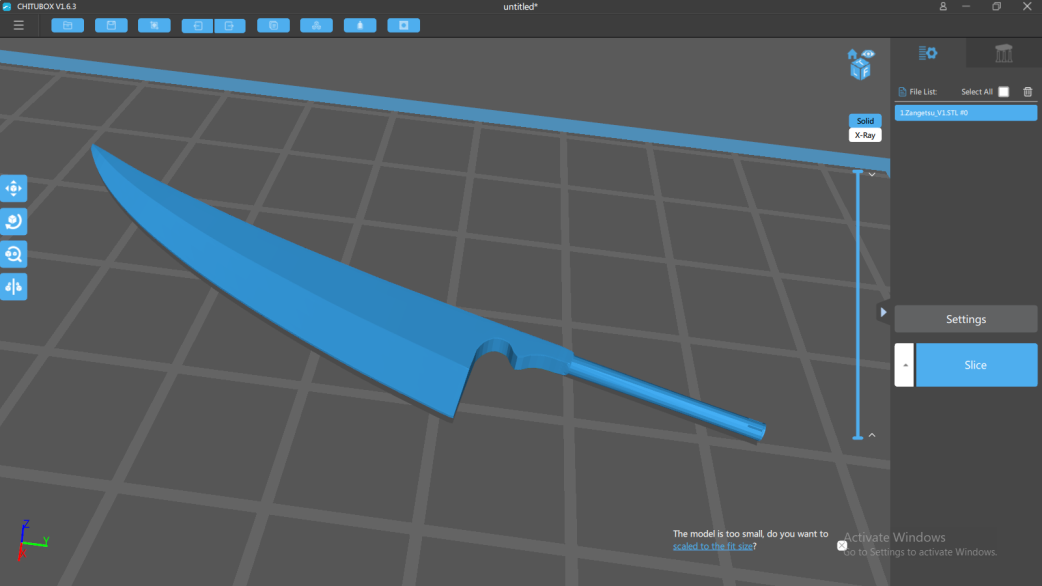Click the CHITUBOX app logo in title bar

(x=7, y=7)
